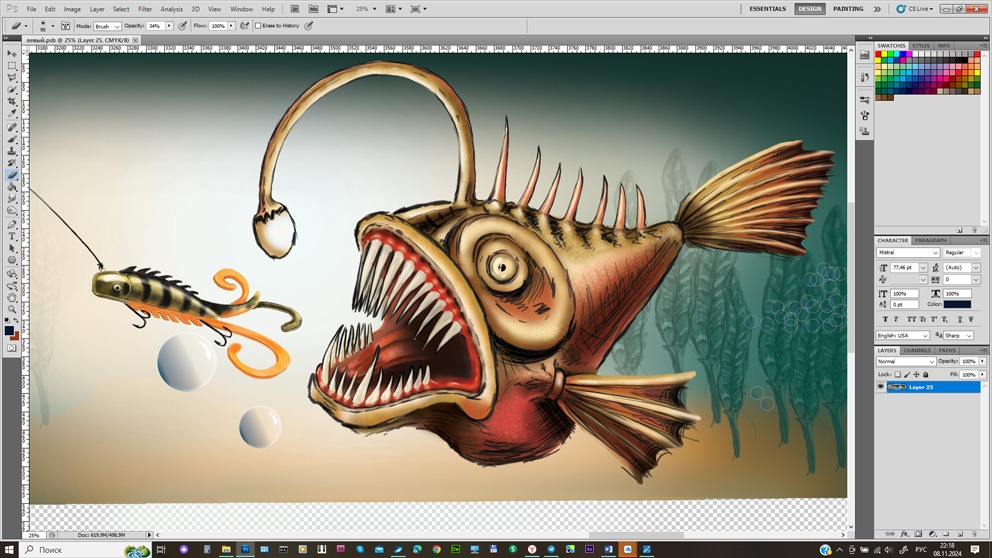Select the Rectangular Marquee tool
Image resolution: width=992 pixels, height=558 pixels.
tap(12, 66)
